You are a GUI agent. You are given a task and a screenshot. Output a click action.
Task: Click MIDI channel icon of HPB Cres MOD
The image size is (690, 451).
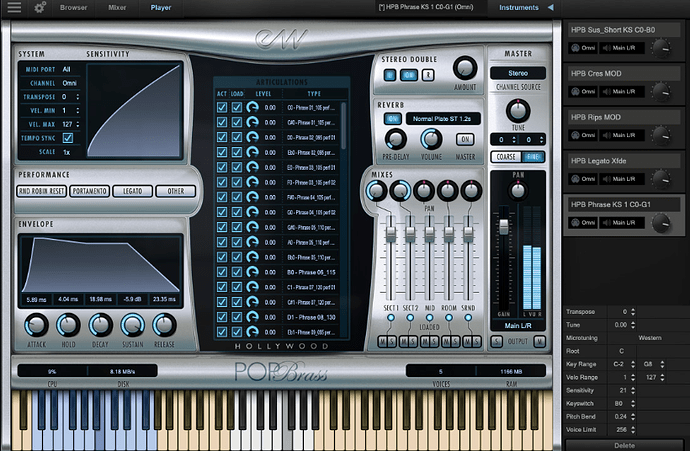tap(575, 92)
